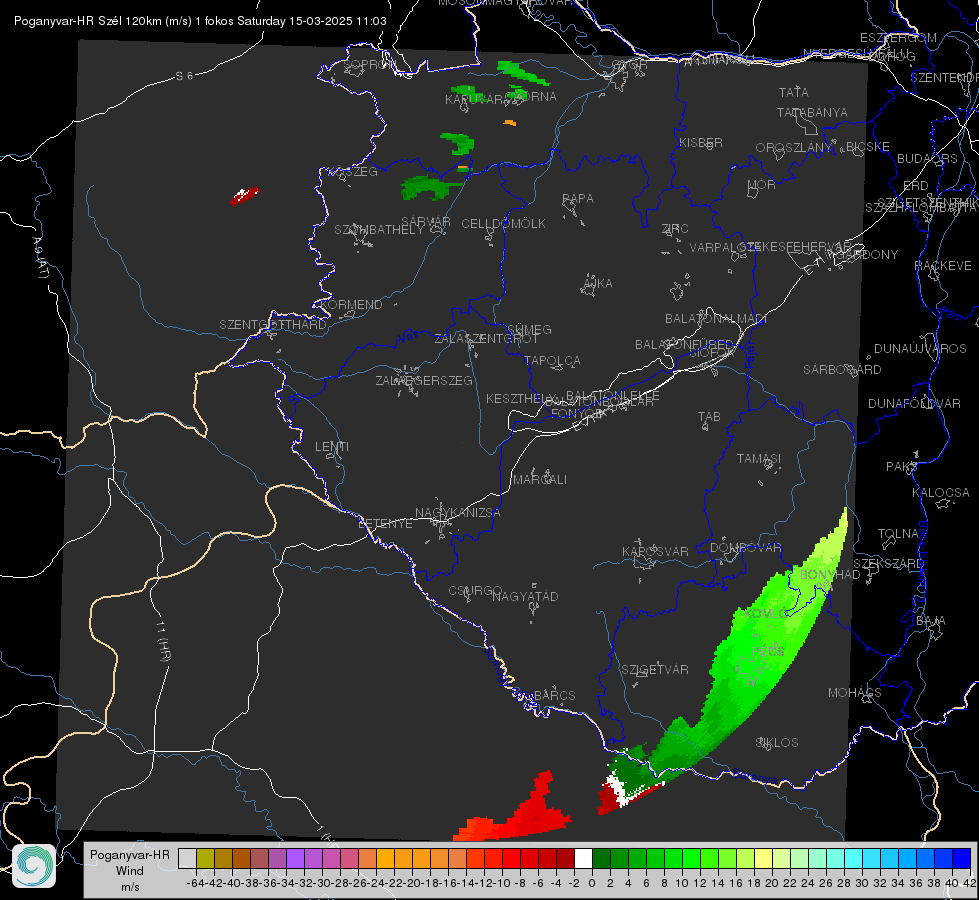
Task: Choose the cyan swatch between 28 and 30
Action: pos(854,858)
